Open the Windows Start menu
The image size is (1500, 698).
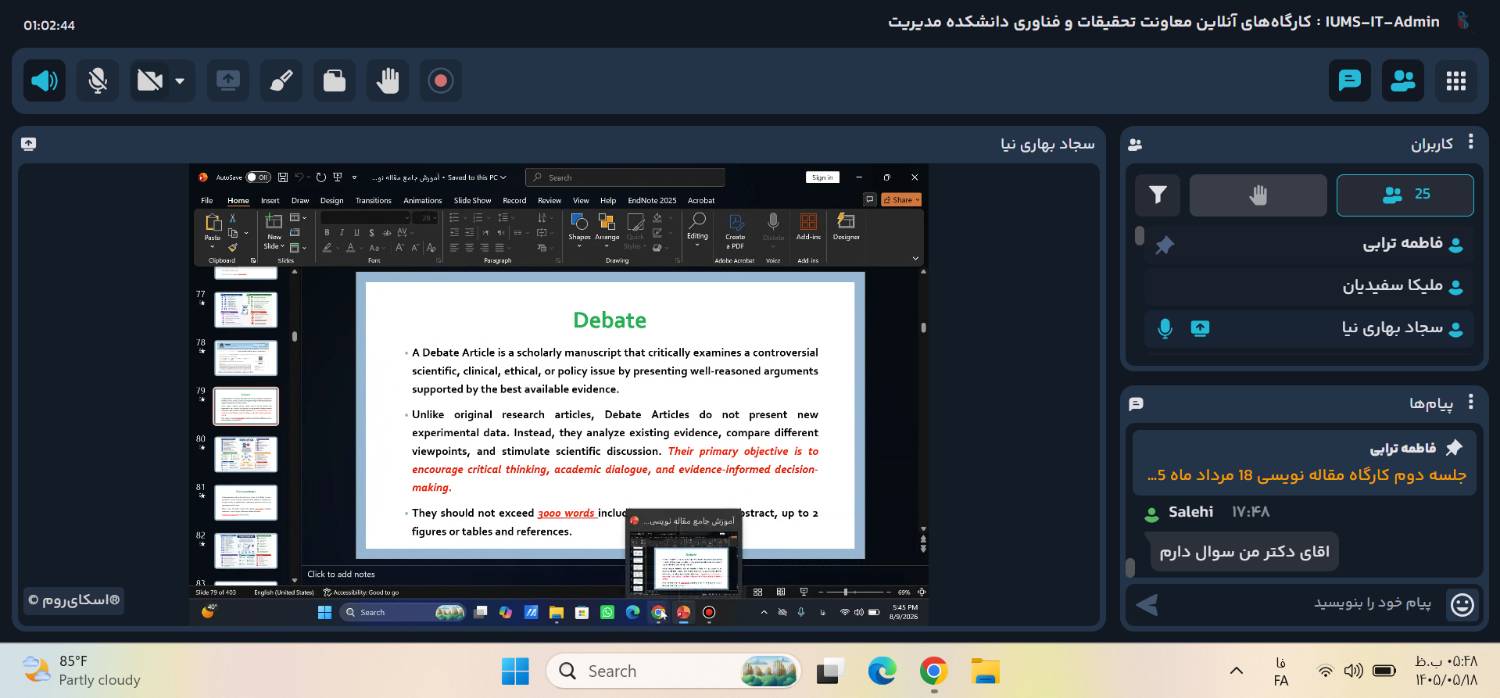point(515,671)
